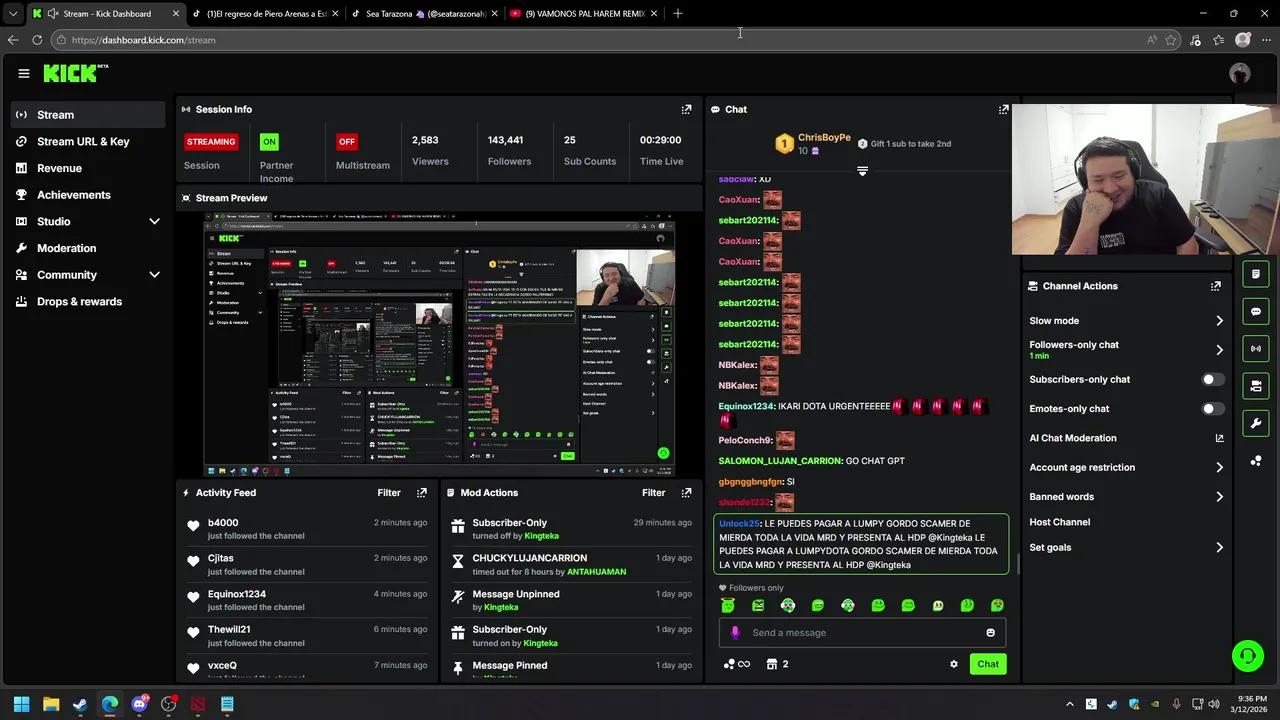
Task: Click the browser address bar URL
Action: (143, 40)
